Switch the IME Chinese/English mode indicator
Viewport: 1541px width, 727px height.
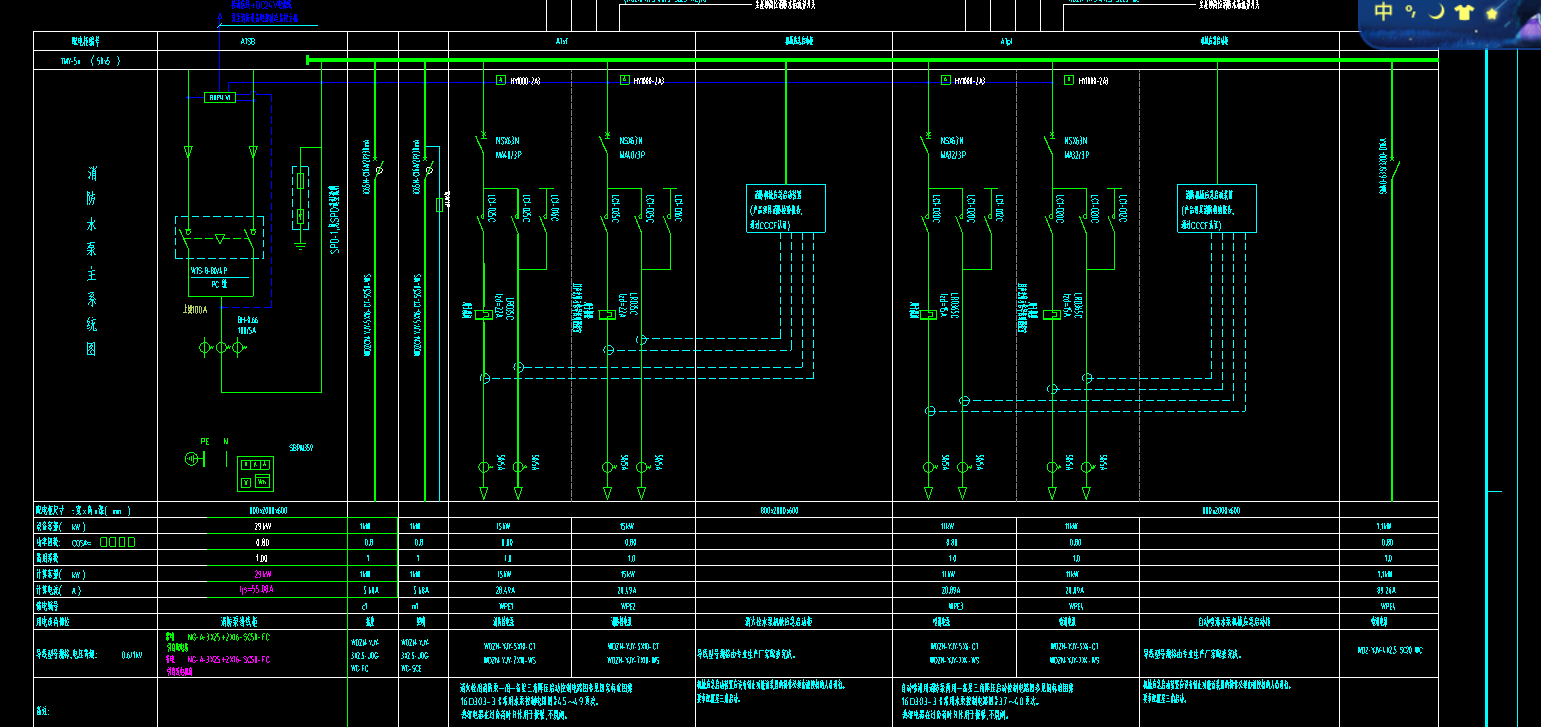tap(1383, 12)
